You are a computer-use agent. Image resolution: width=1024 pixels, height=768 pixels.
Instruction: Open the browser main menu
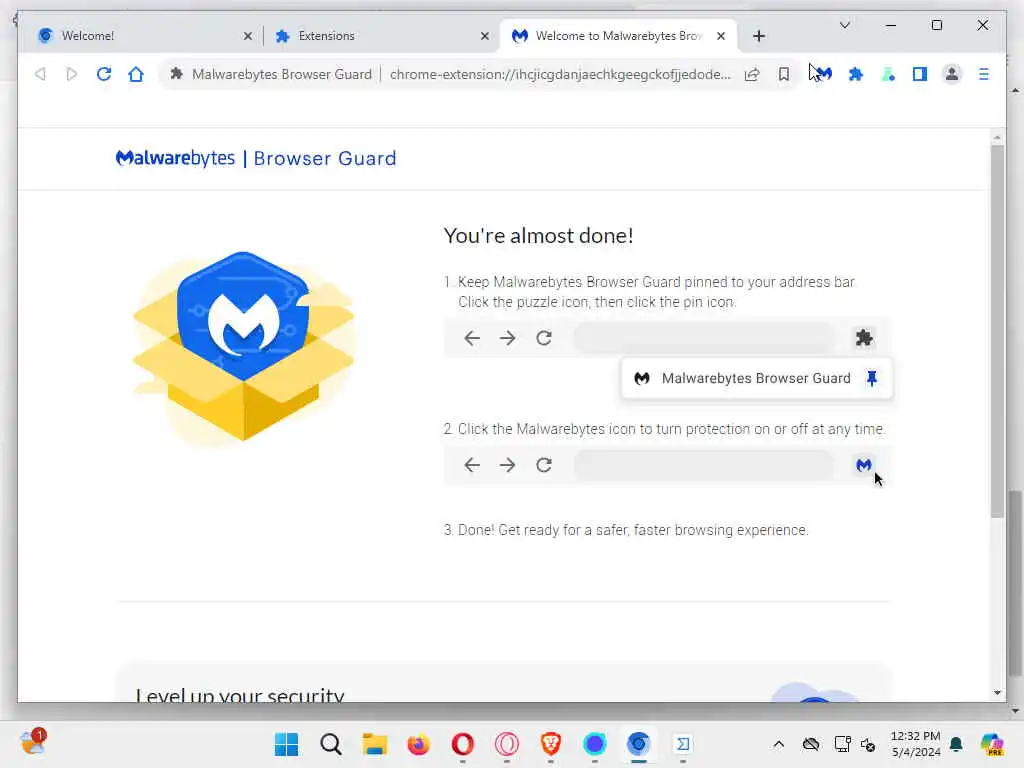tap(984, 74)
